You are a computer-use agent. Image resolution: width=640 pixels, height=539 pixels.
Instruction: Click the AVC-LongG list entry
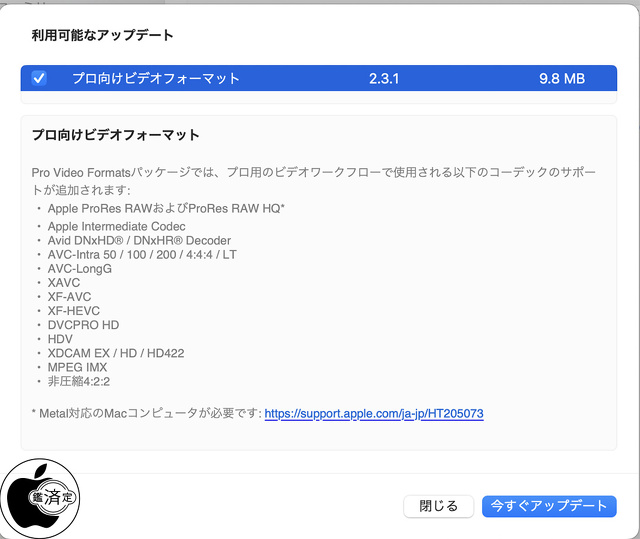tap(80, 269)
